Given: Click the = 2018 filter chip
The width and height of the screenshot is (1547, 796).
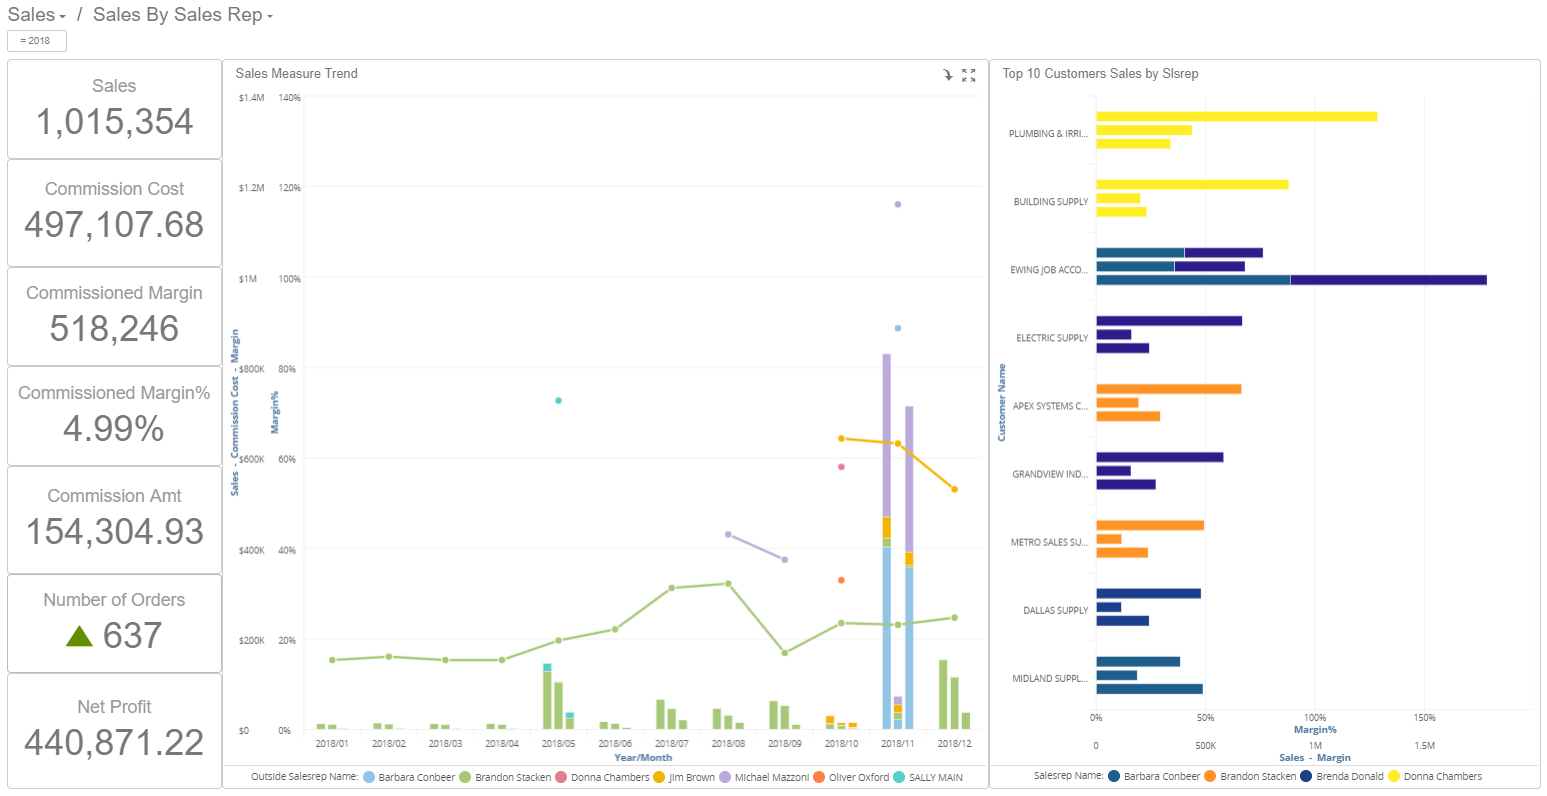Looking at the screenshot, I should click(x=36, y=40).
